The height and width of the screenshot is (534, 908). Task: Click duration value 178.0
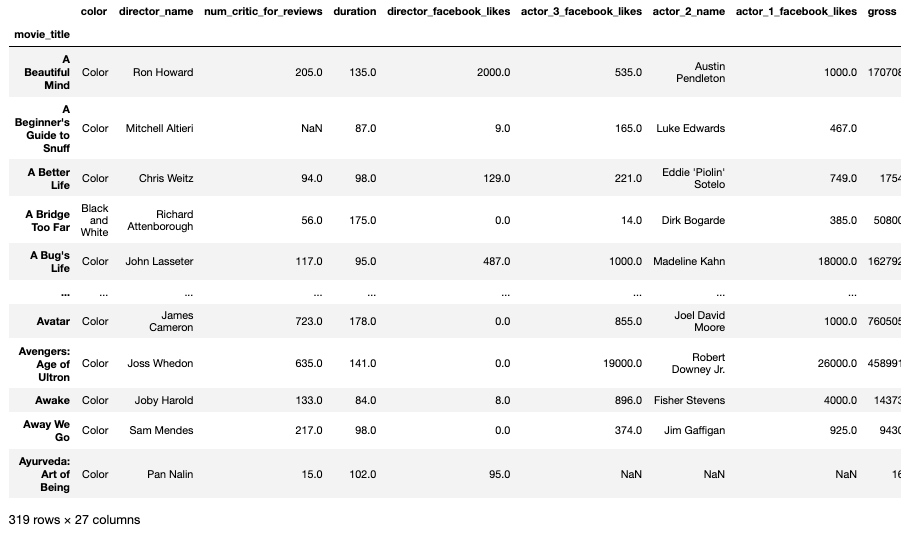[363, 321]
